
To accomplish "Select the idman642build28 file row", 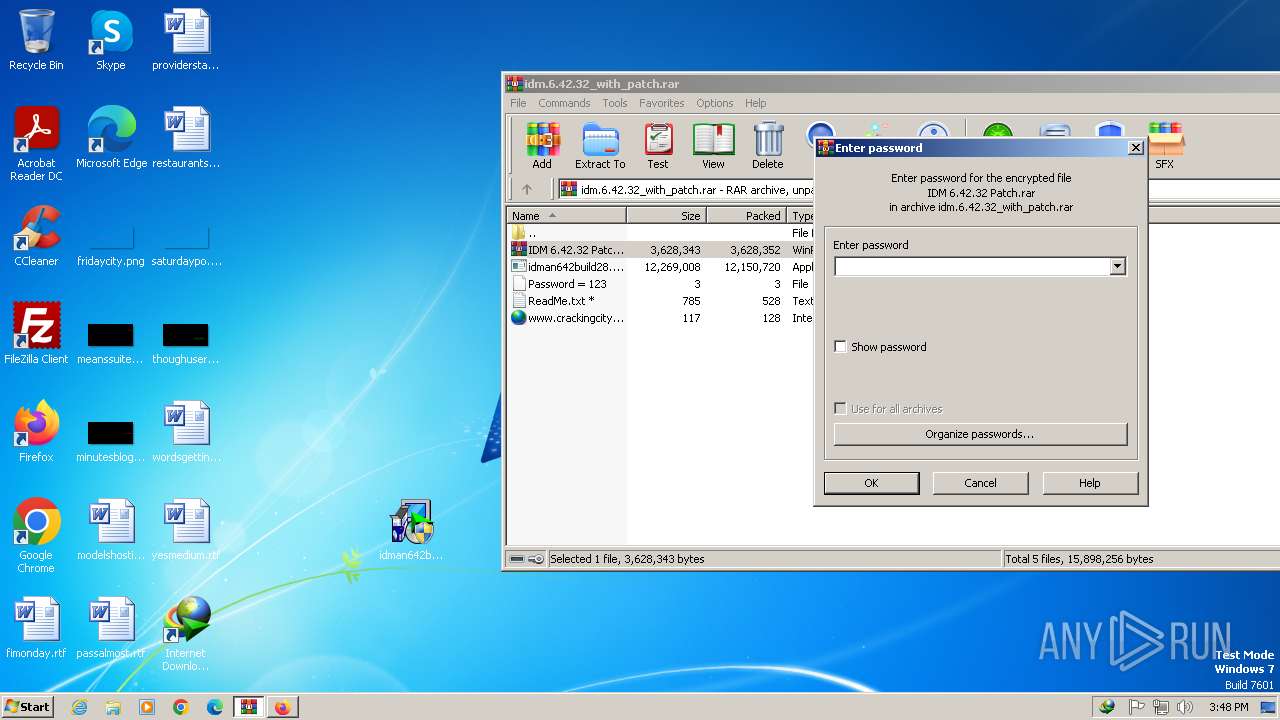I will click(x=660, y=267).
